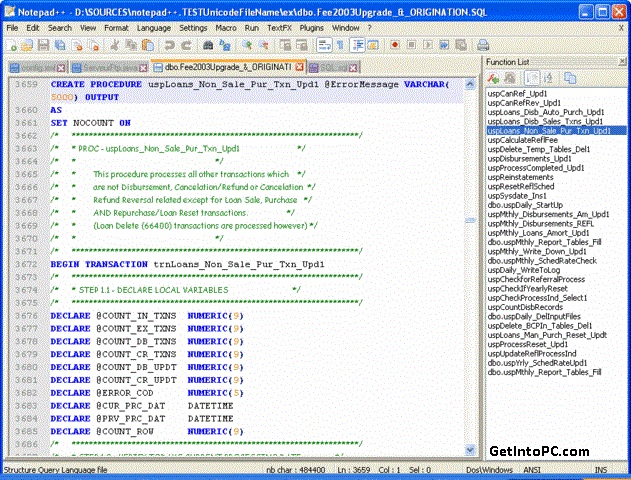Click the editor scrollbar down arrow
The width and height of the screenshot is (631, 480).
point(470,450)
